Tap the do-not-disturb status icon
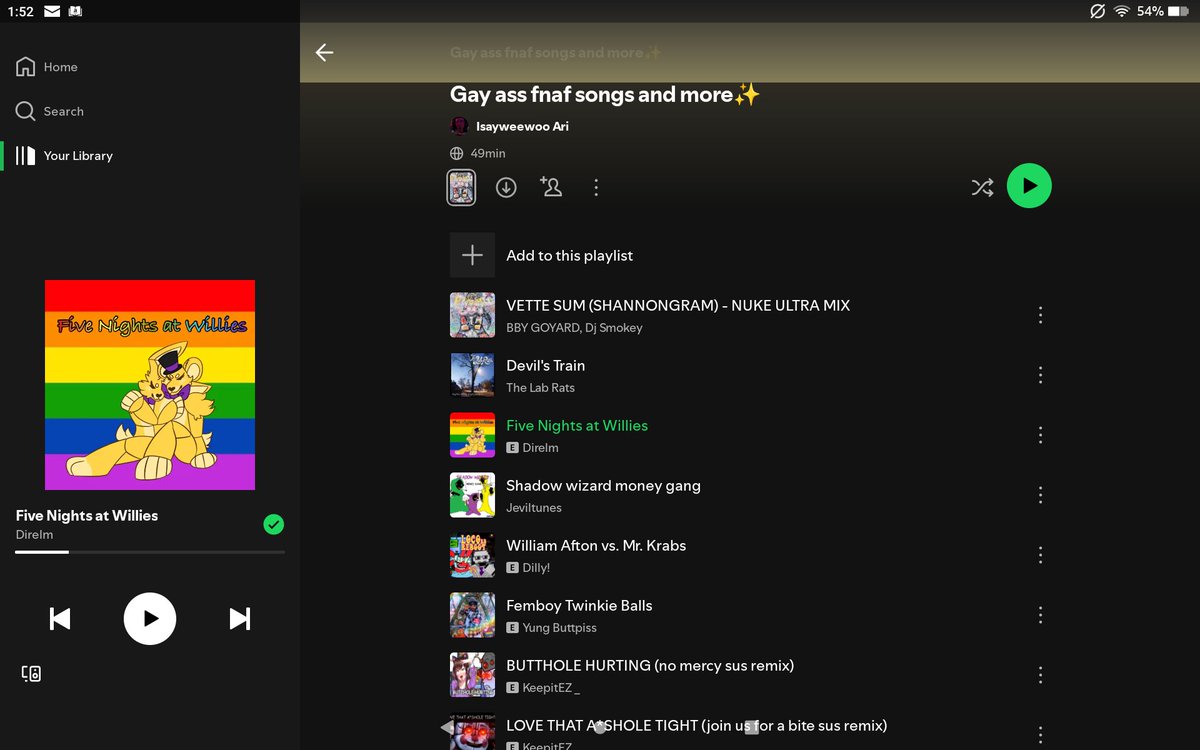The height and width of the screenshot is (750, 1200). pyautogui.click(x=1098, y=11)
